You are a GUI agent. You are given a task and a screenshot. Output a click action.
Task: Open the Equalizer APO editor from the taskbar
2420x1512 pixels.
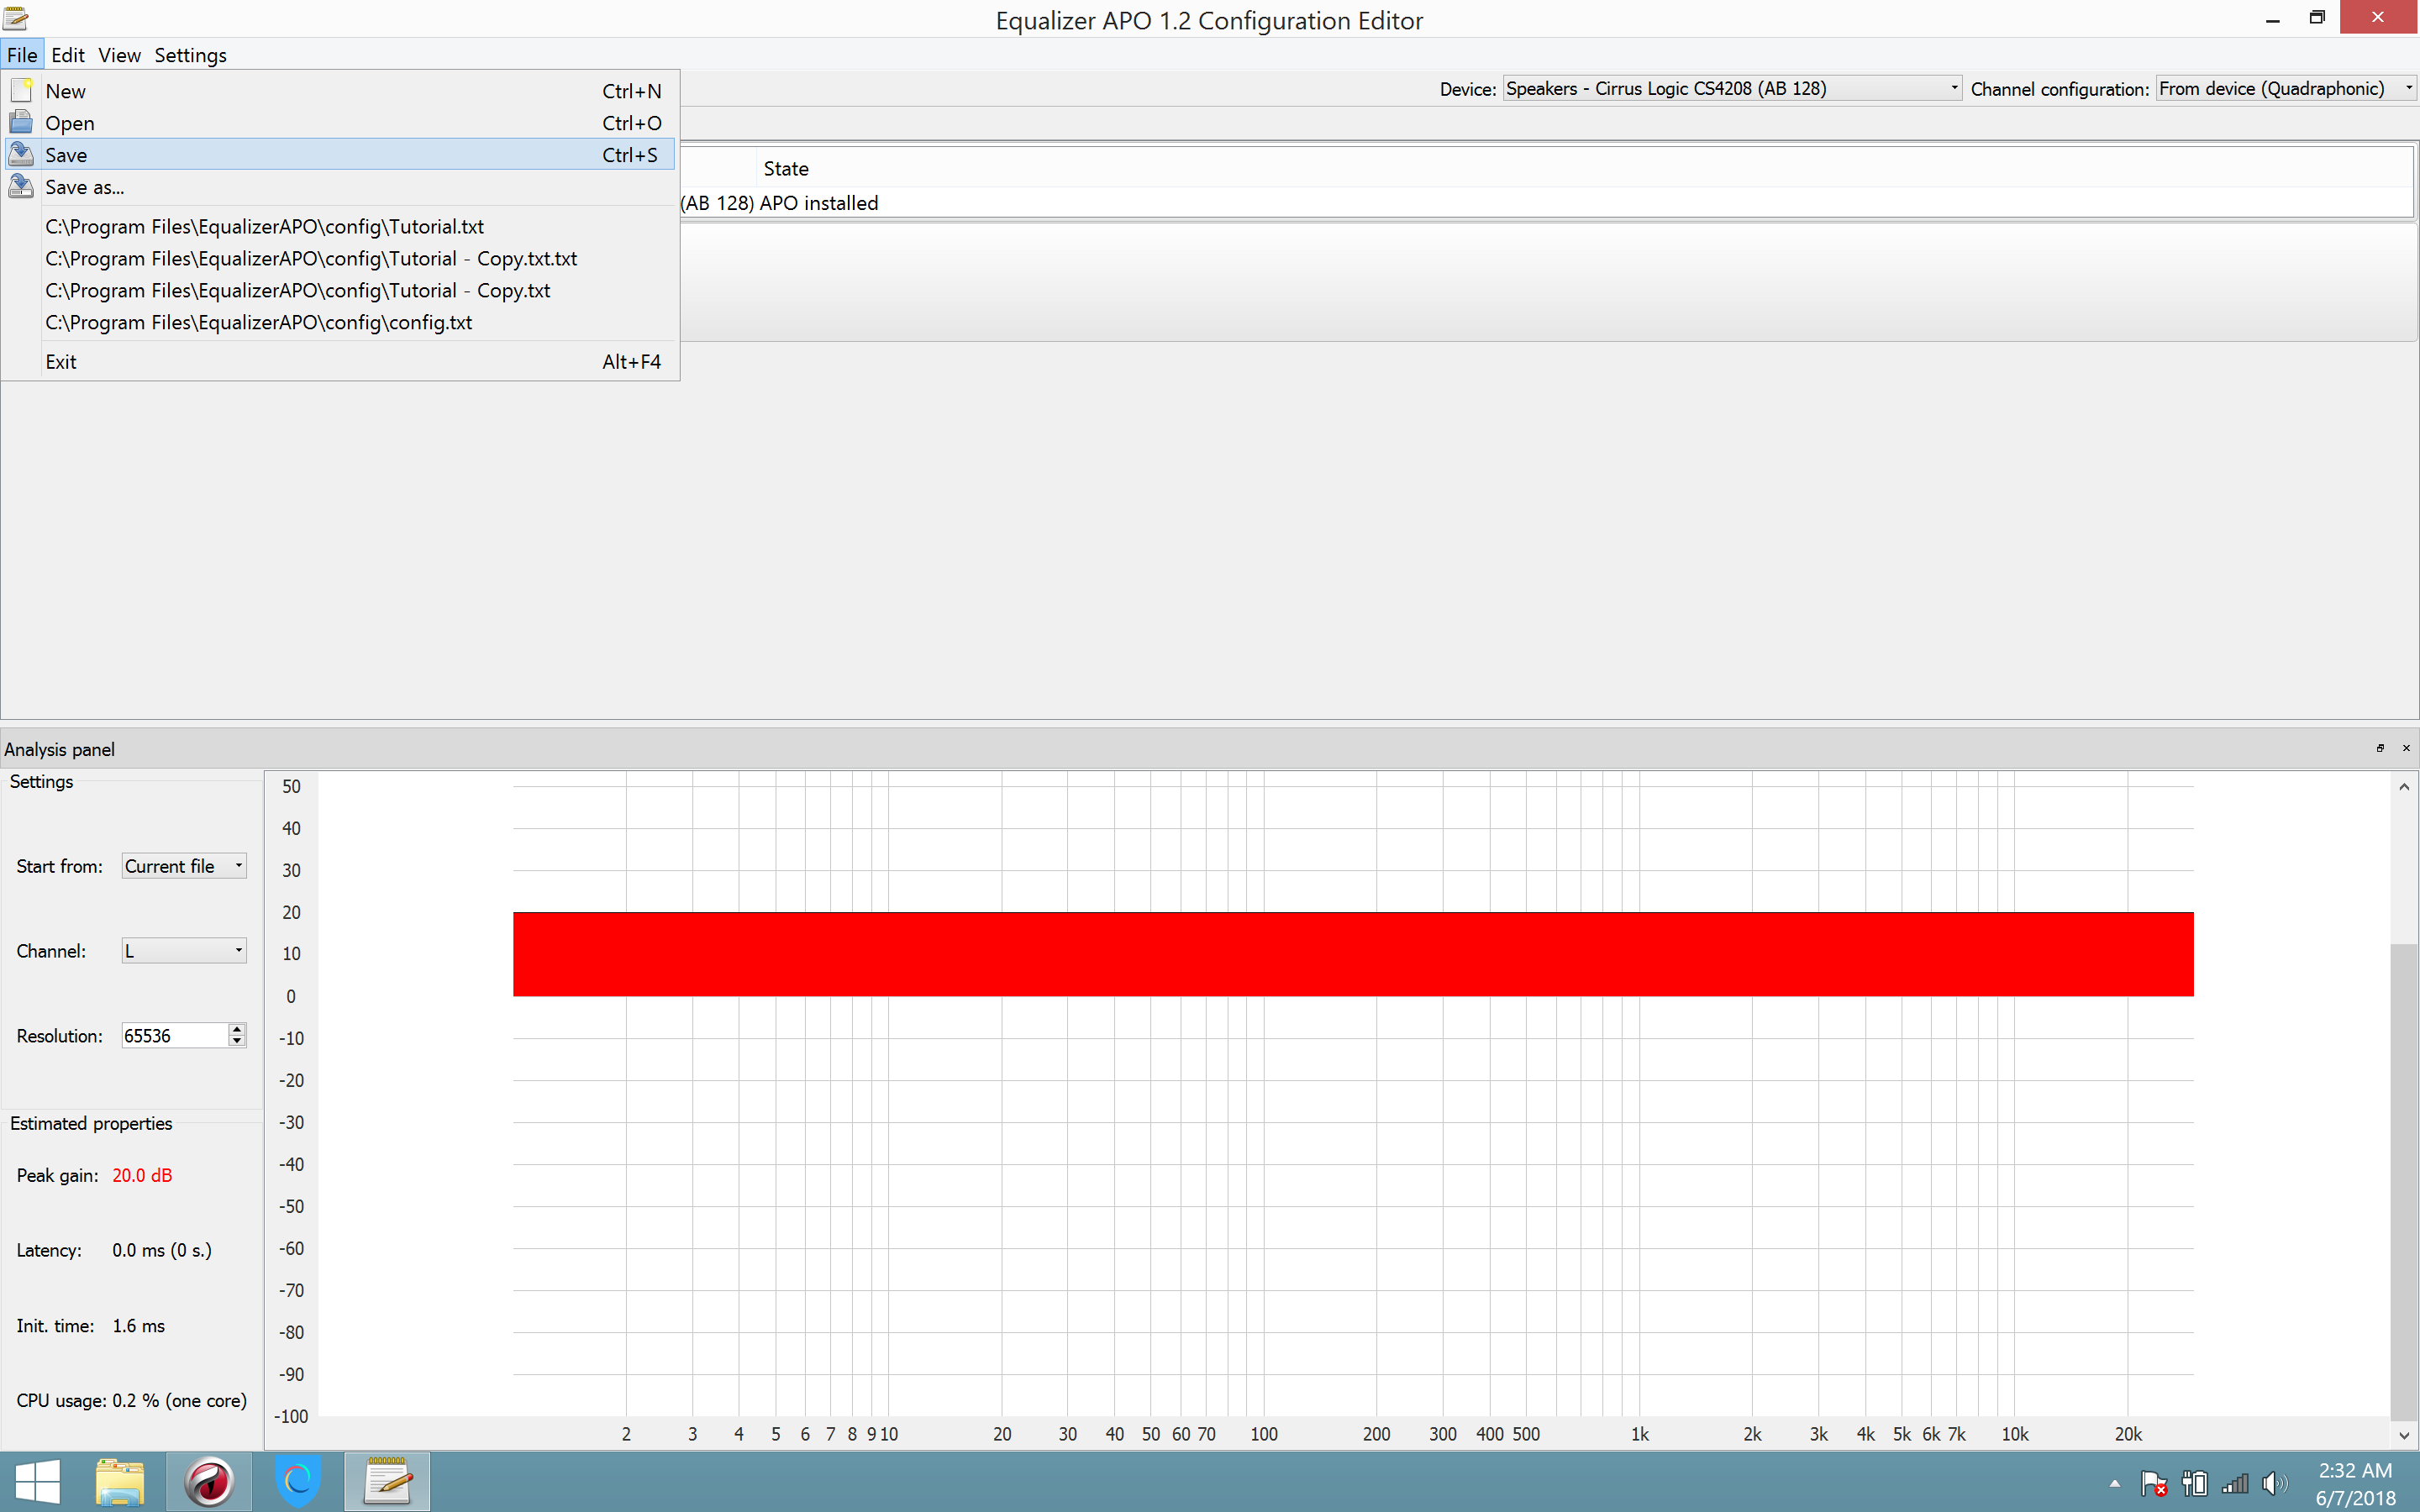click(x=387, y=1481)
